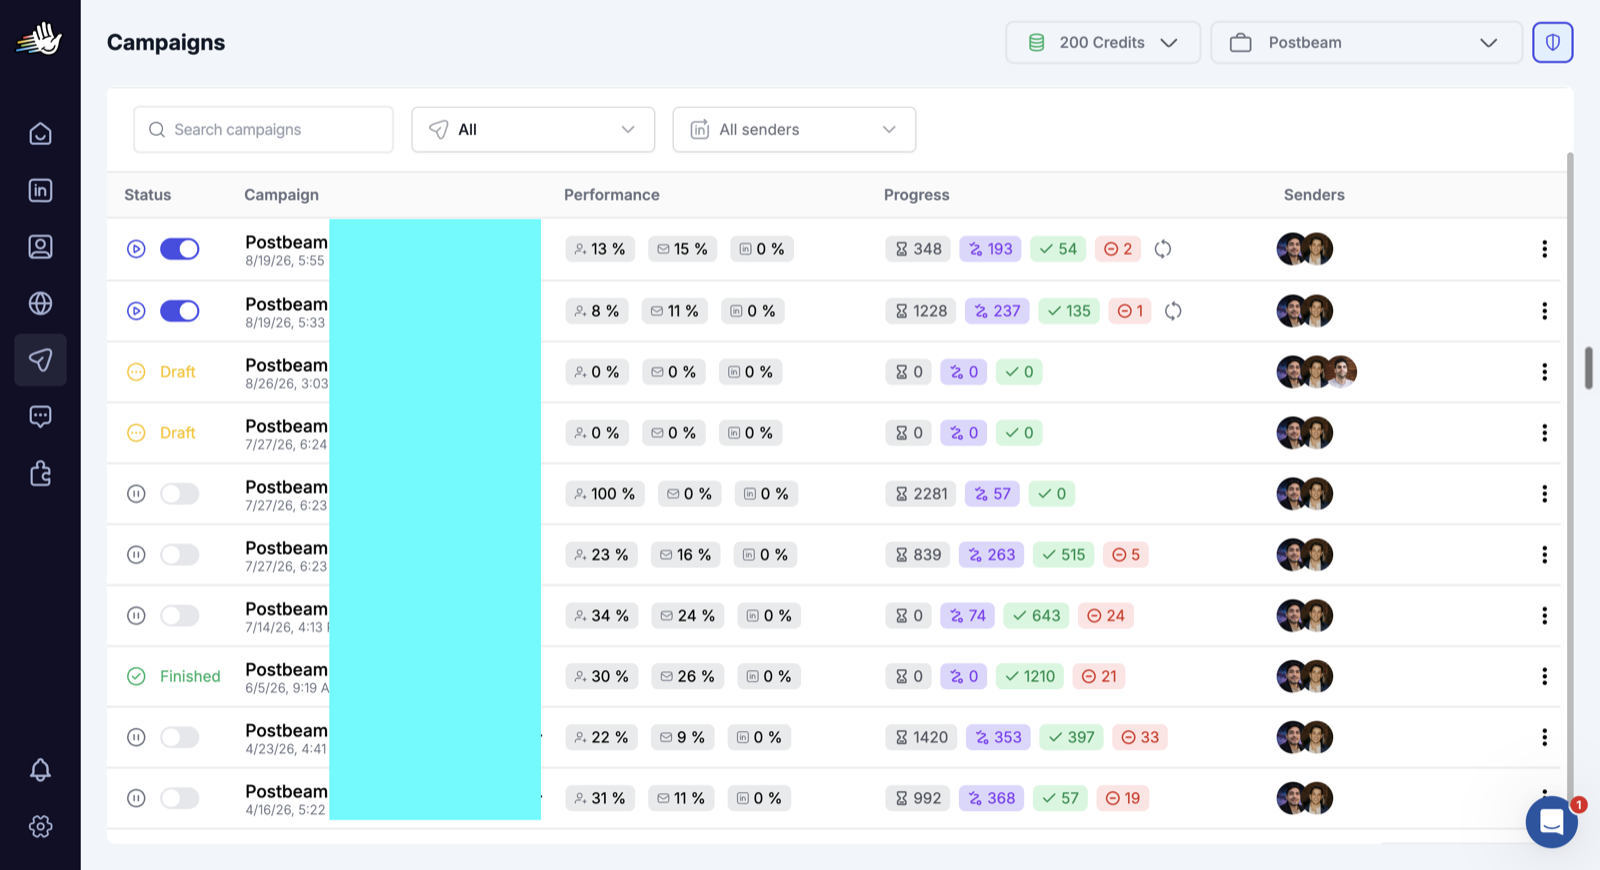Image resolution: width=1600 pixels, height=870 pixels.
Task: Click the 100 % acceptance rate badge
Action: click(x=605, y=494)
